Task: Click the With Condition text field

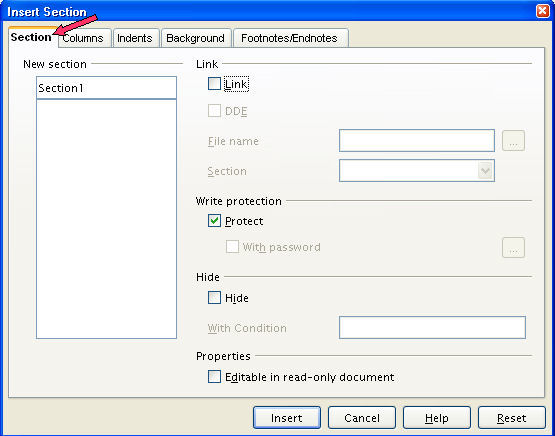Action: point(432,328)
